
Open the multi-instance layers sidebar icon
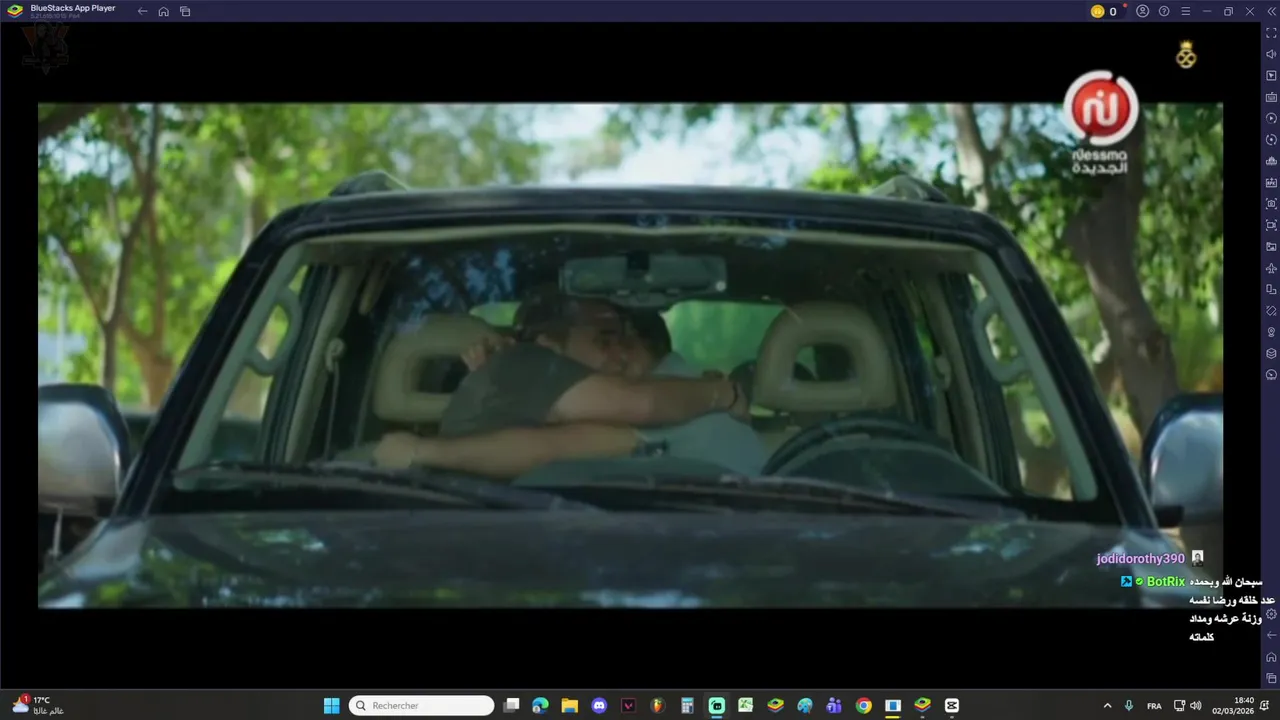[1271, 353]
